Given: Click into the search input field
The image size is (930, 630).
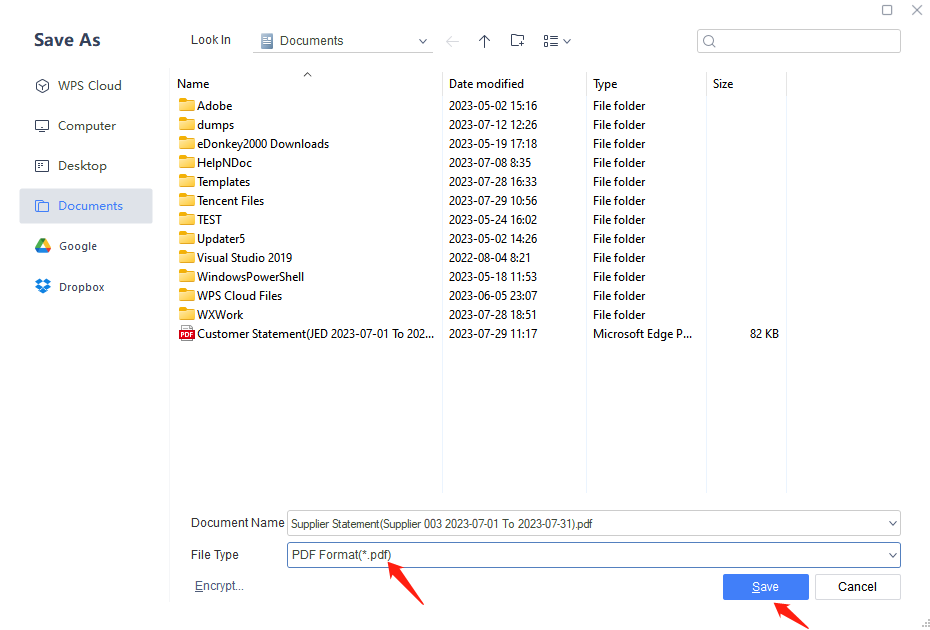Looking at the screenshot, I should click(806, 41).
